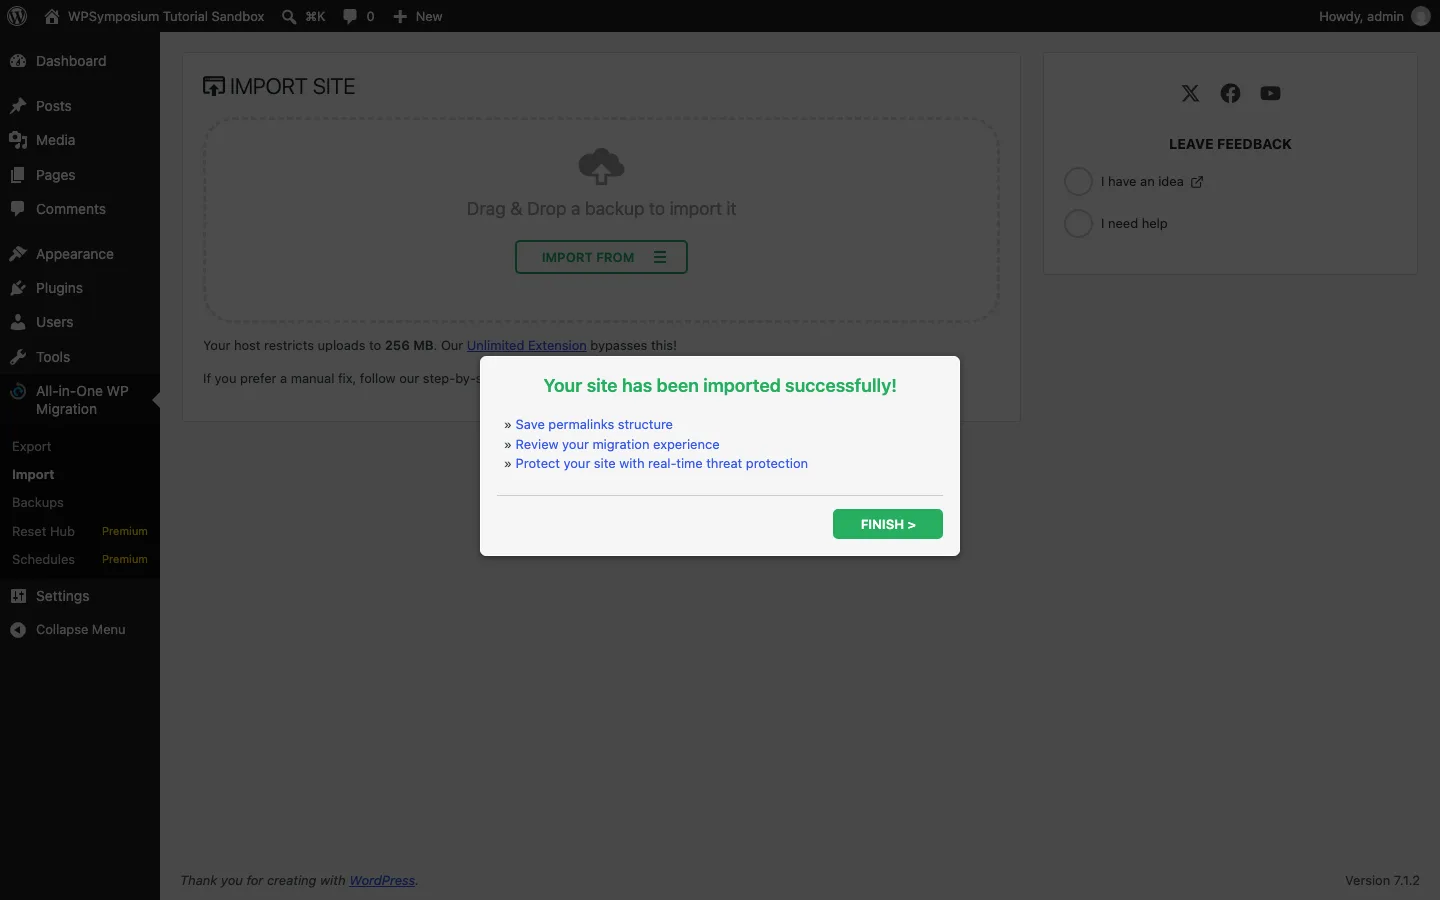Expand the Import From dropdown
The width and height of the screenshot is (1440, 900).
pos(601,257)
